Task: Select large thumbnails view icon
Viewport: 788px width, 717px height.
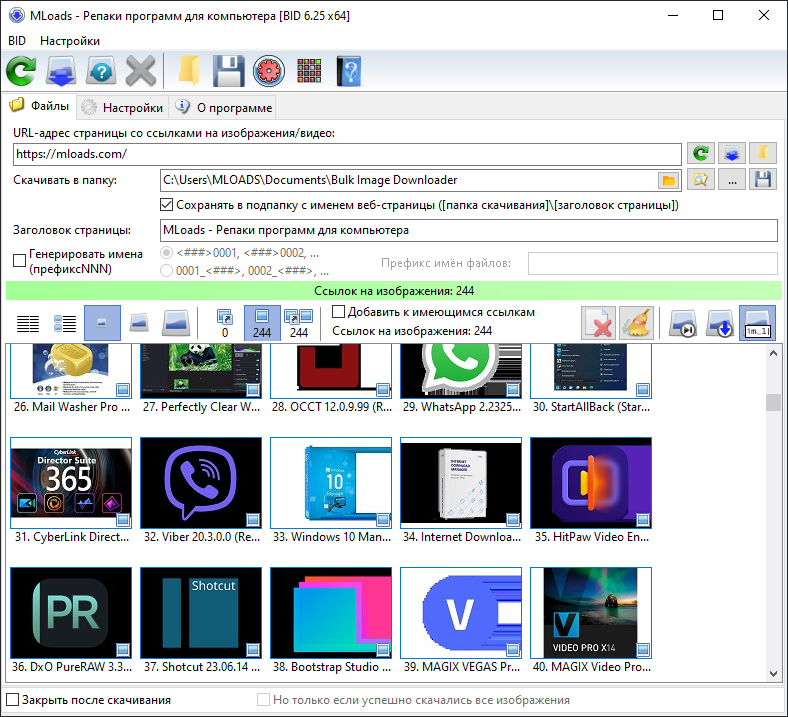Action: tap(176, 323)
